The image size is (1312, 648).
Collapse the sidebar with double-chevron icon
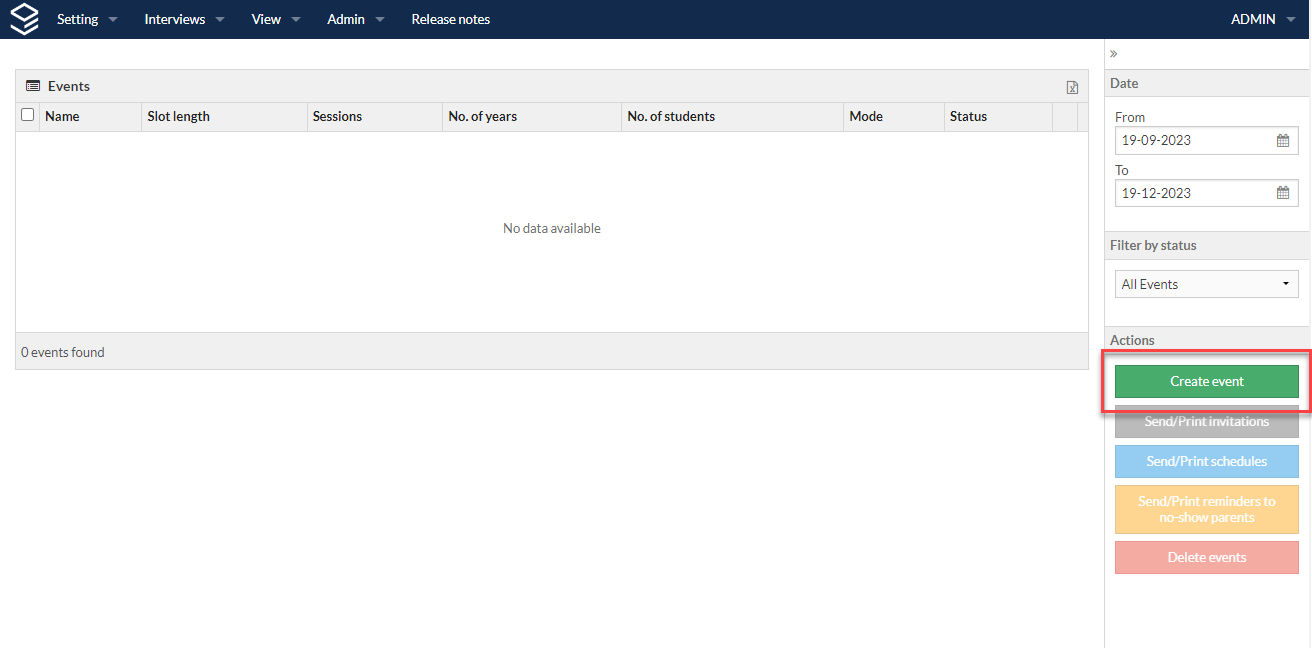tap(1114, 53)
